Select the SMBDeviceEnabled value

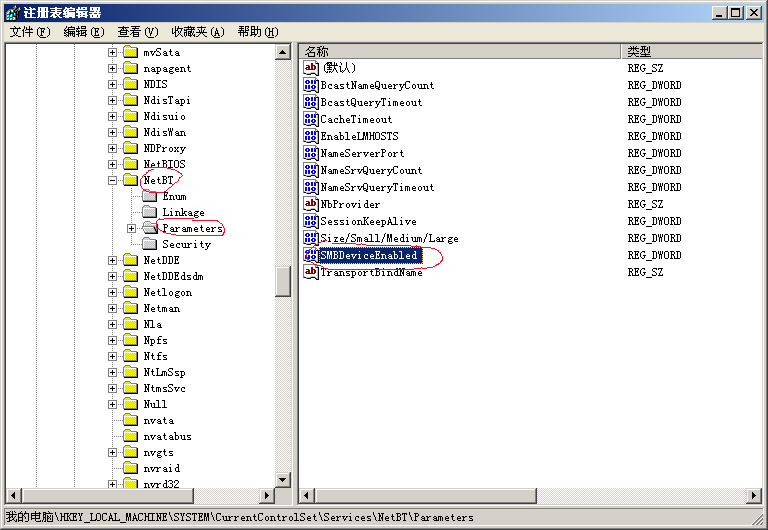coord(369,255)
